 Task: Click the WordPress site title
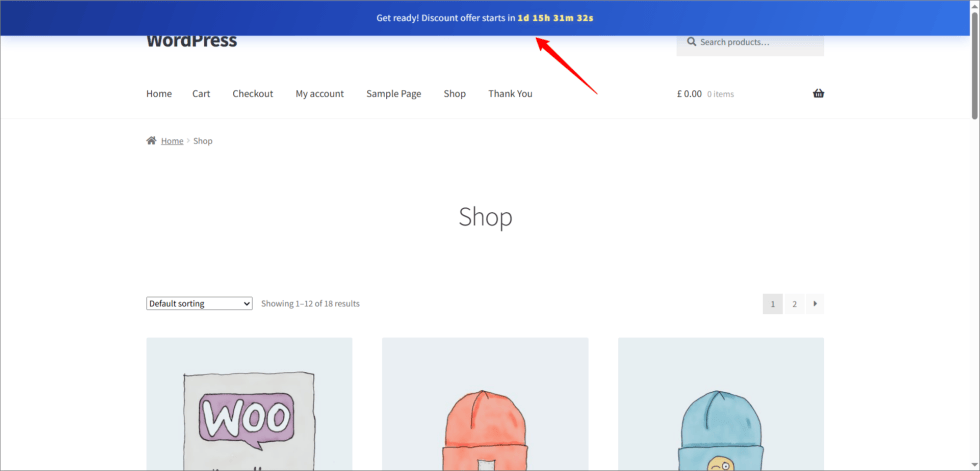coord(191,42)
